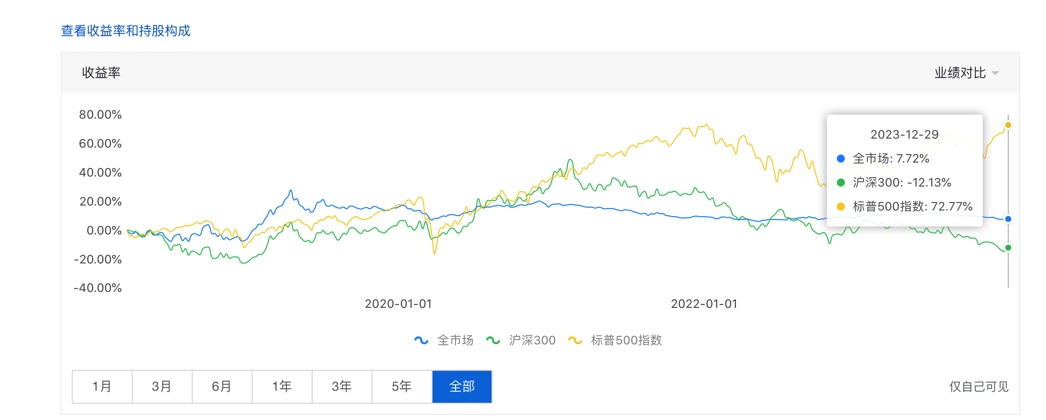Open 查看收益率和持股构成 link
This screenshot has height=420, width=1046.
tap(126, 31)
